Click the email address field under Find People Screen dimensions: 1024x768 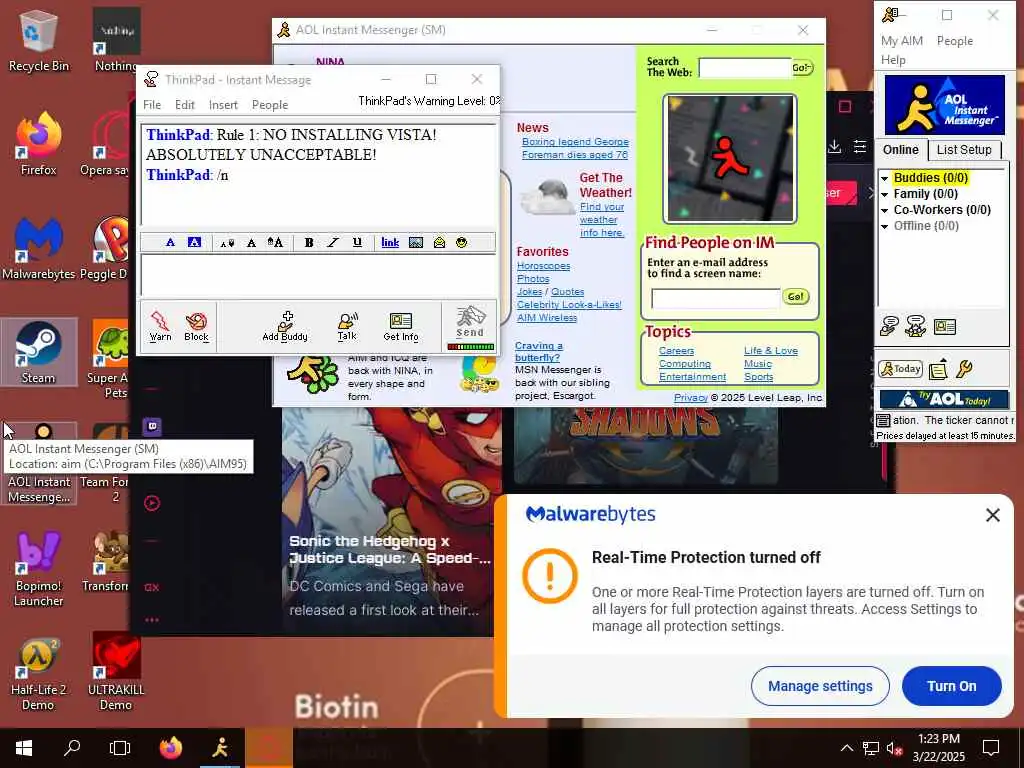[715, 298]
